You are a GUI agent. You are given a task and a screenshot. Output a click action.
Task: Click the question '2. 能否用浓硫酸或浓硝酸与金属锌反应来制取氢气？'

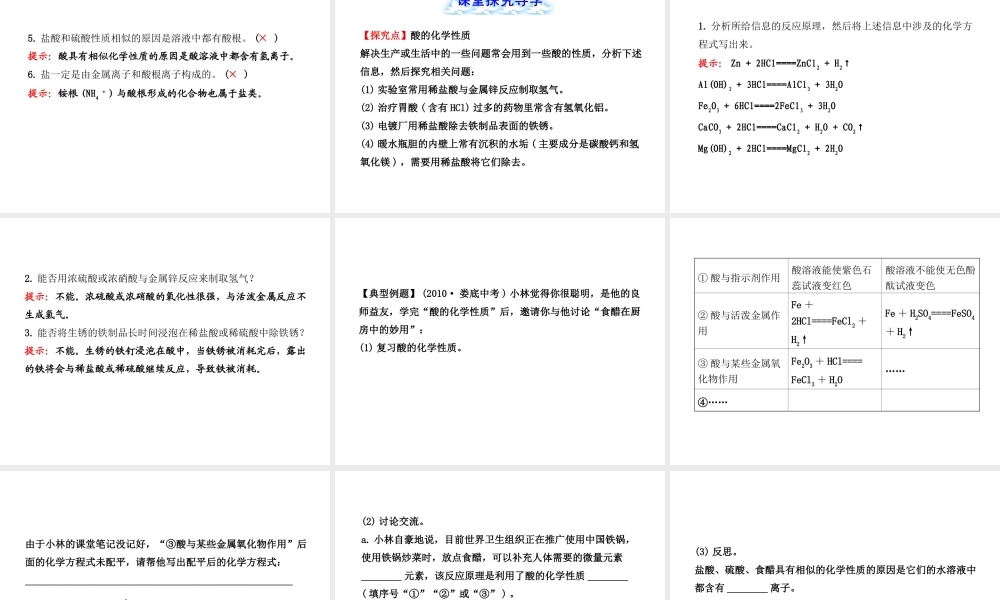[140, 279]
